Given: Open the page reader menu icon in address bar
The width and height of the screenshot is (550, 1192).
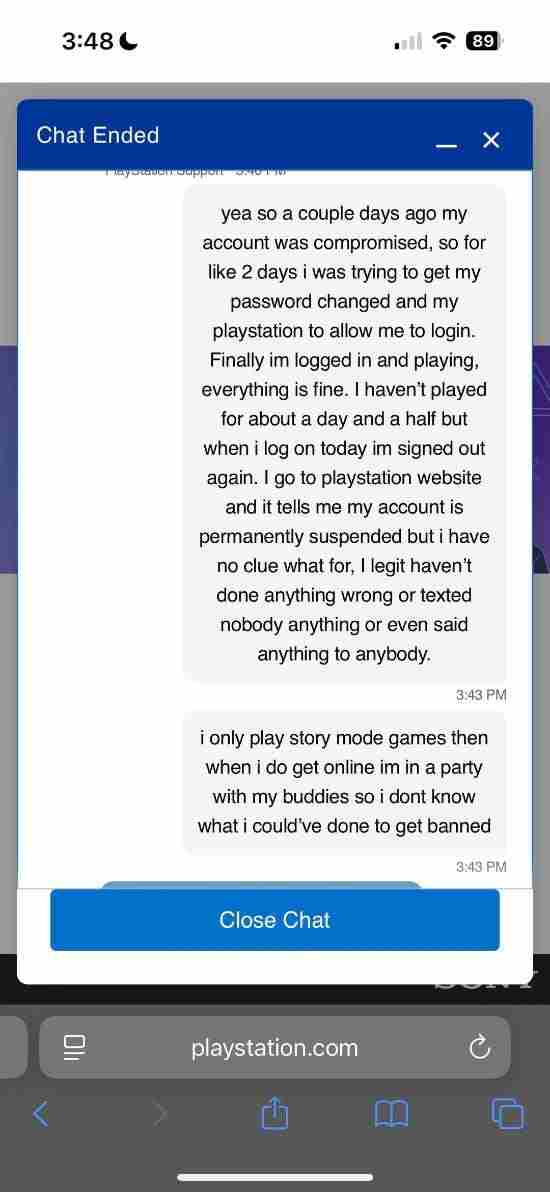Looking at the screenshot, I should tap(74, 1048).
